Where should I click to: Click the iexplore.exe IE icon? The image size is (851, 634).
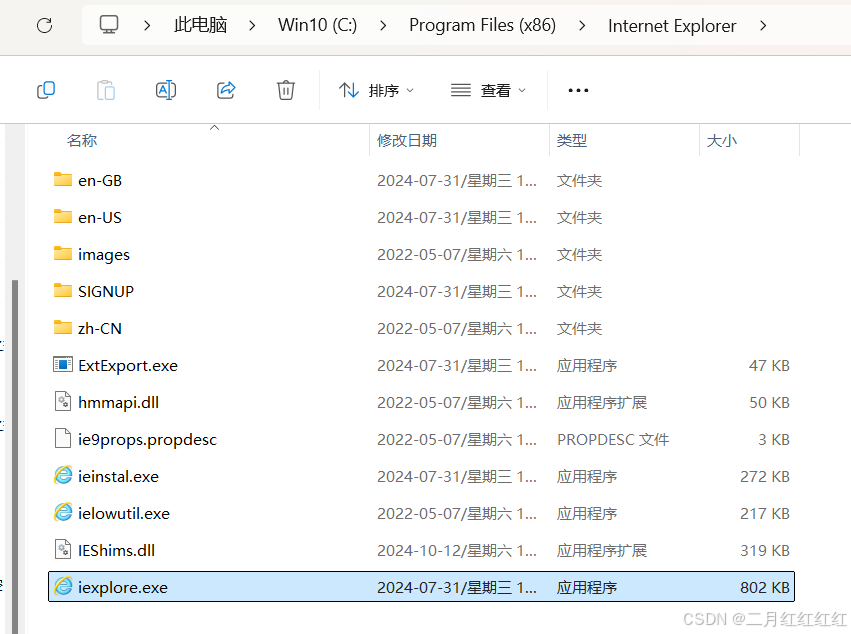pos(63,586)
